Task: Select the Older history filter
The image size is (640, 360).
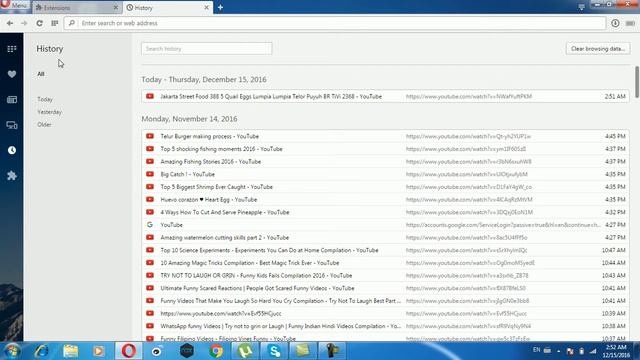Action: click(44, 124)
